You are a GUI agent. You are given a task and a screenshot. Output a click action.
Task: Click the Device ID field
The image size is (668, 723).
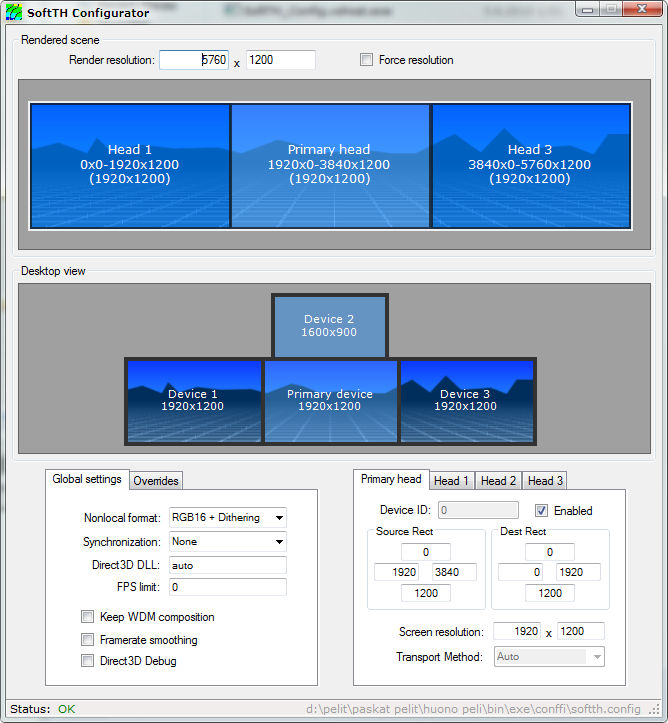[478, 510]
